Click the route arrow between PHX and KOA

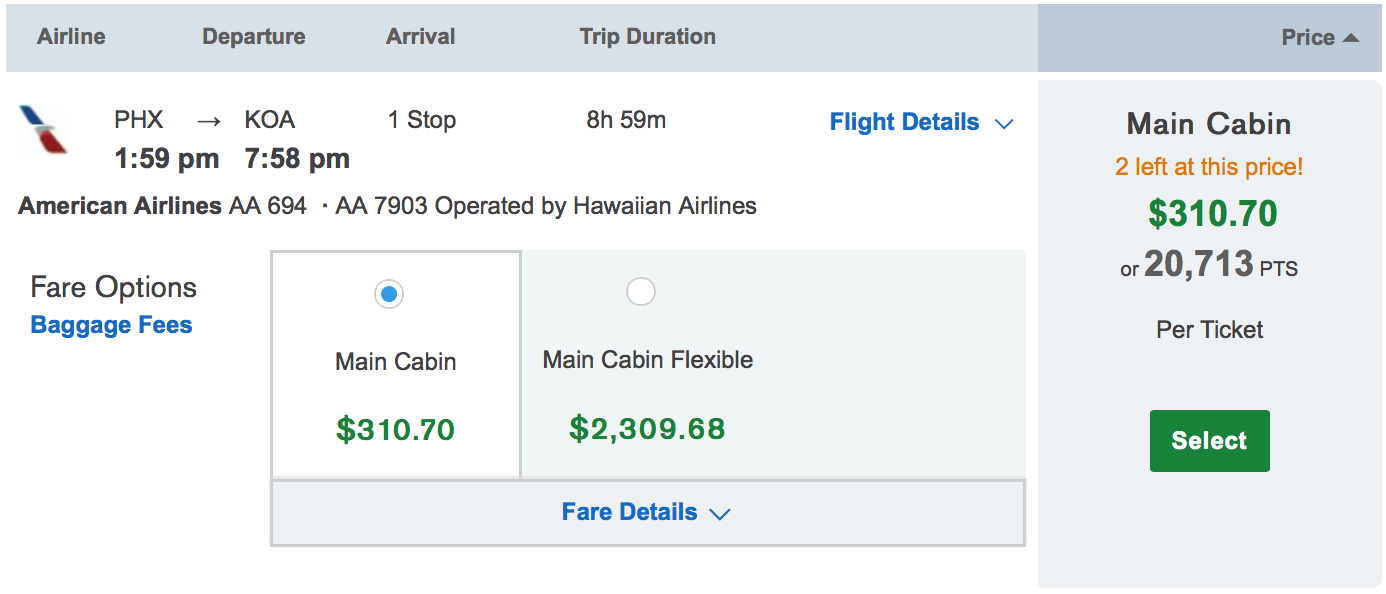coord(208,121)
